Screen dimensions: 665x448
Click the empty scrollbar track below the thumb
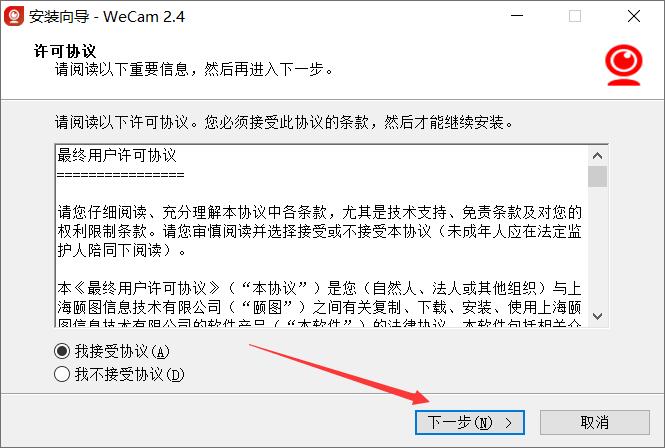pos(598,246)
